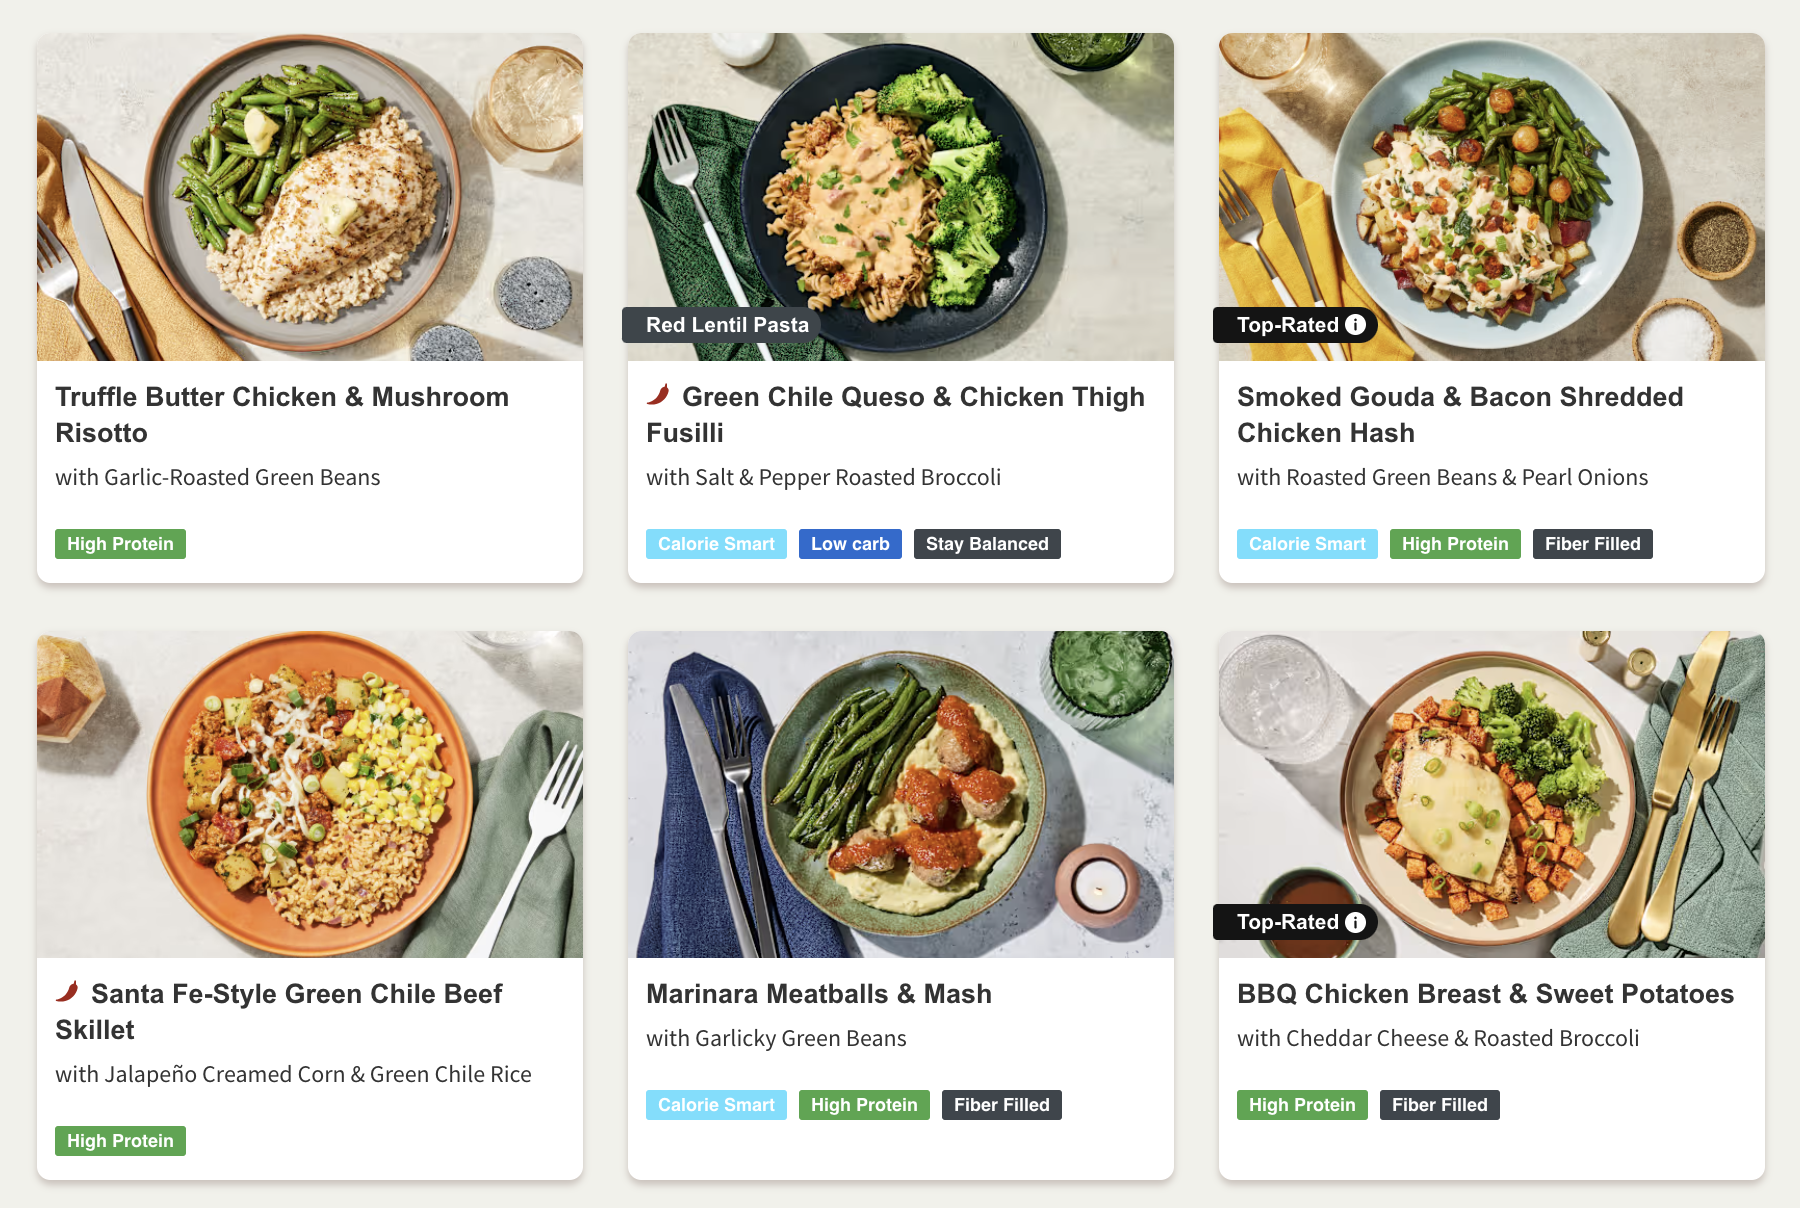
Task: Click spicy pepper icon beside Santa Fe-Style title
Action: click(67, 992)
